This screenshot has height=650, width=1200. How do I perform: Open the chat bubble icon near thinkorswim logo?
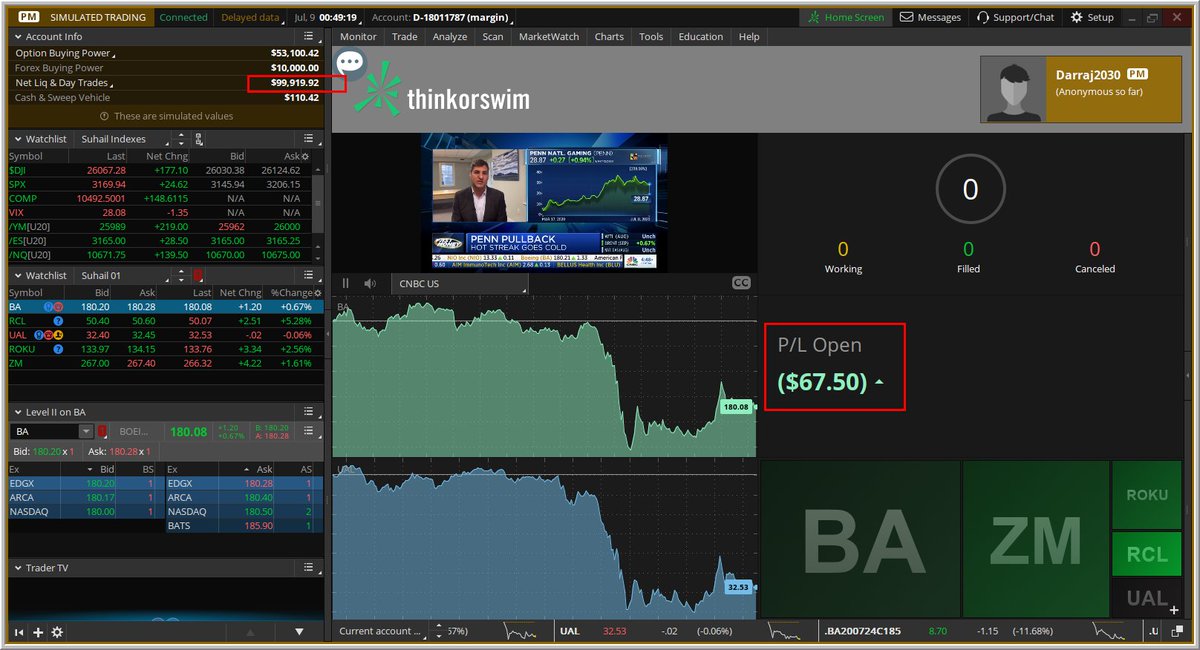click(350, 63)
